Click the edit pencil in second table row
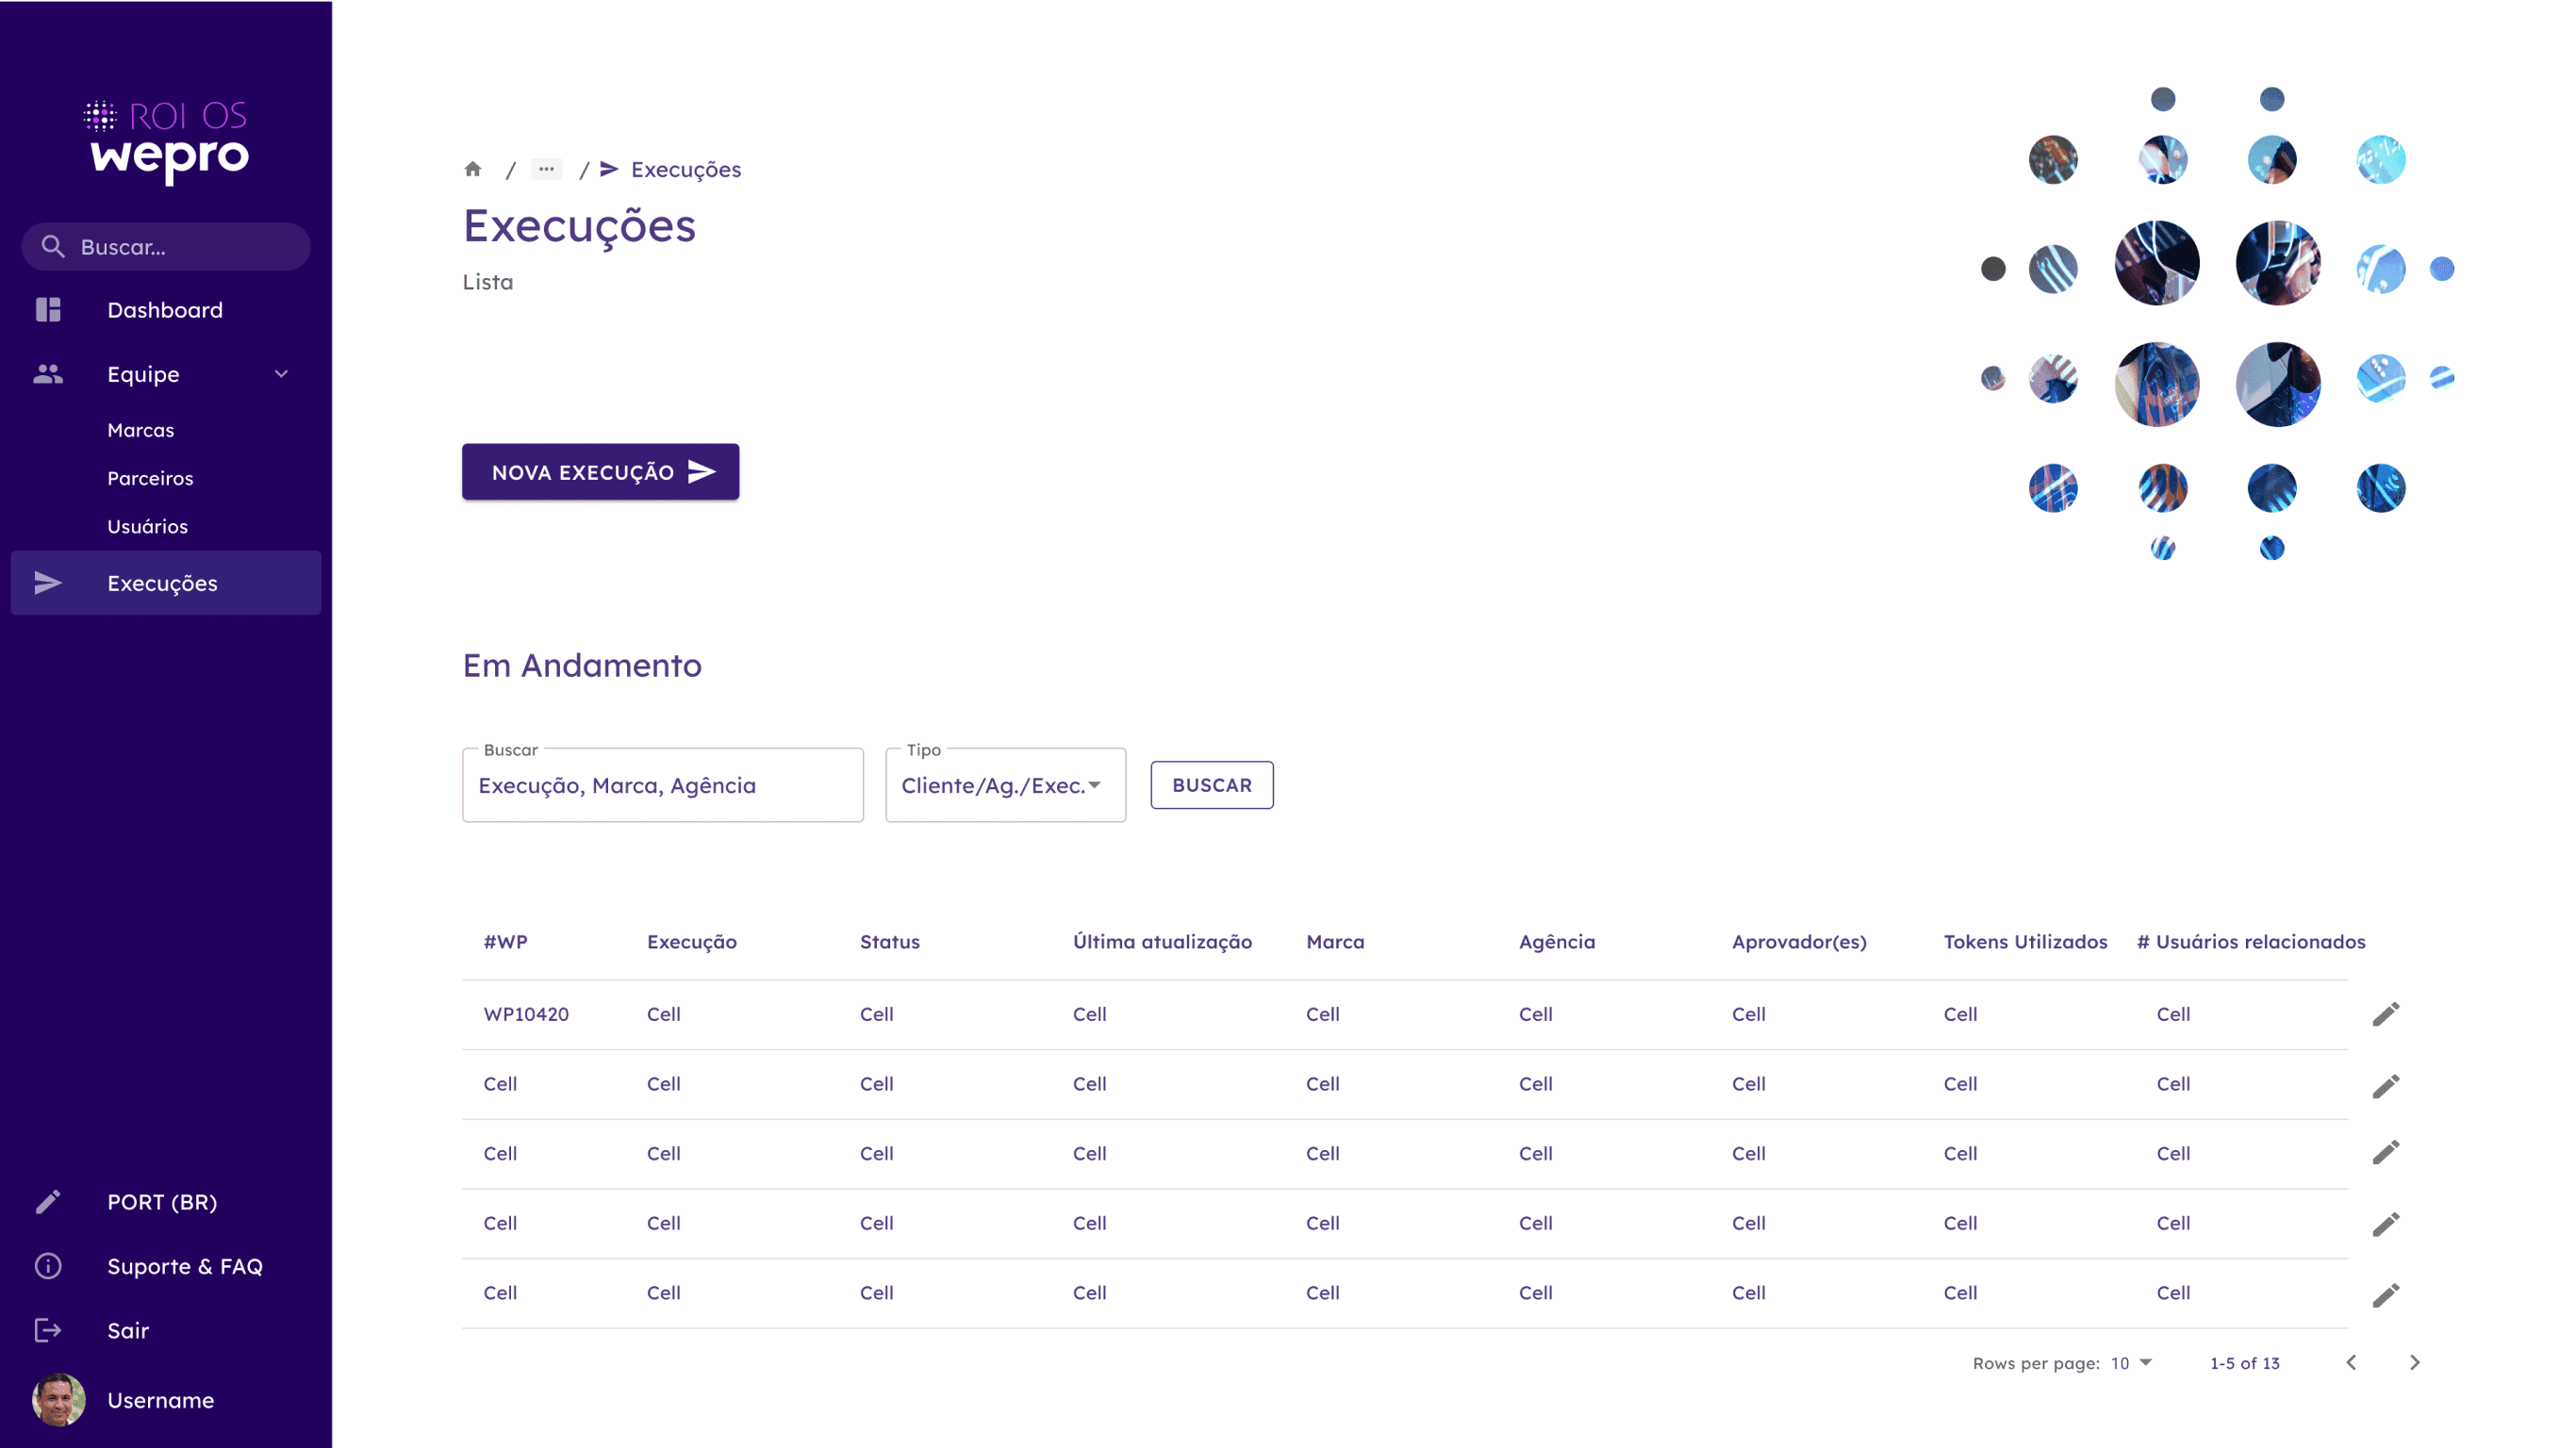This screenshot has height=1448, width=2576. 2386,1085
